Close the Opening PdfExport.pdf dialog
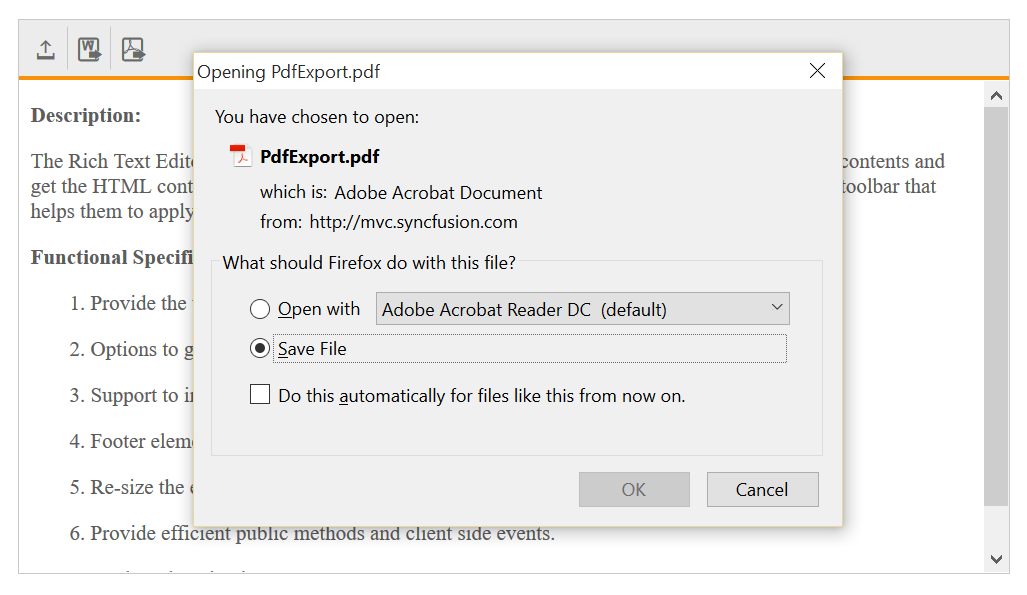This screenshot has height=595, width=1027. (817, 71)
